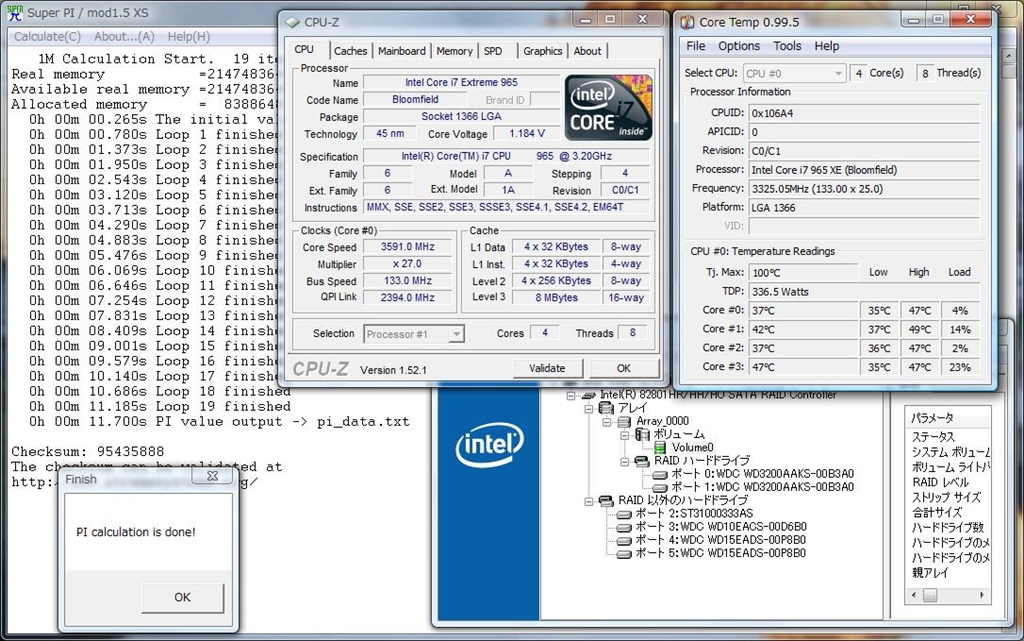Click drive icon for ポート 4 WD15EADS

coord(624,540)
